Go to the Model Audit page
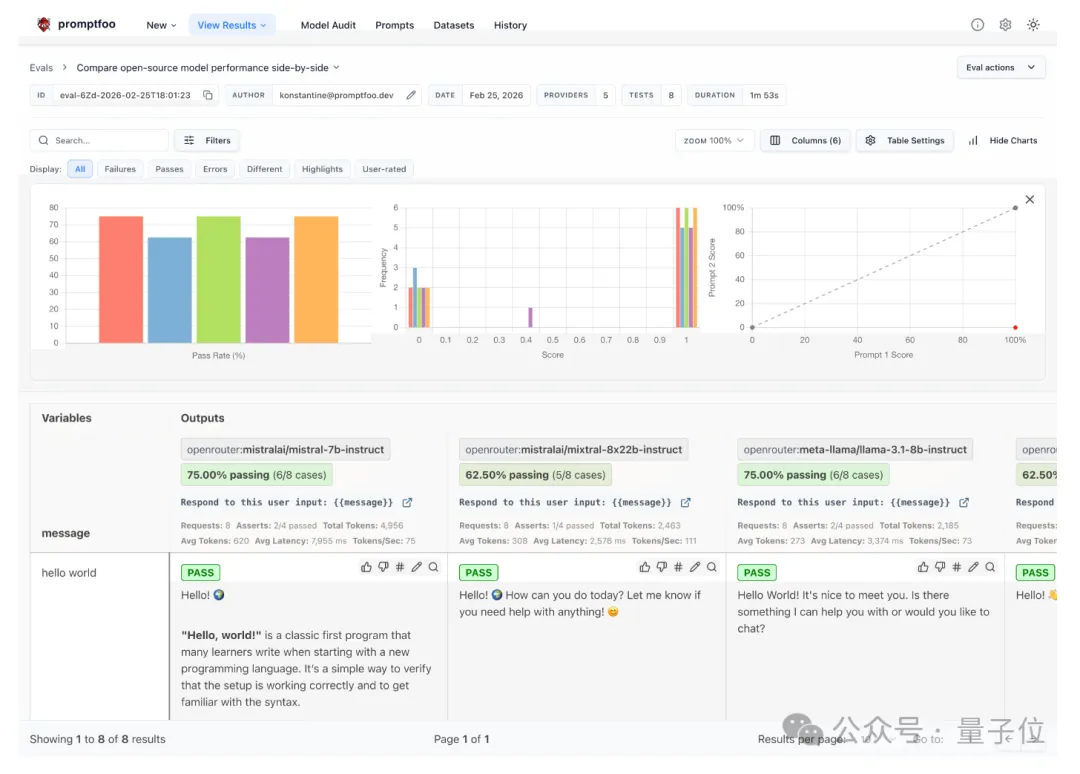This screenshot has height=774, width=1080. [x=329, y=25]
